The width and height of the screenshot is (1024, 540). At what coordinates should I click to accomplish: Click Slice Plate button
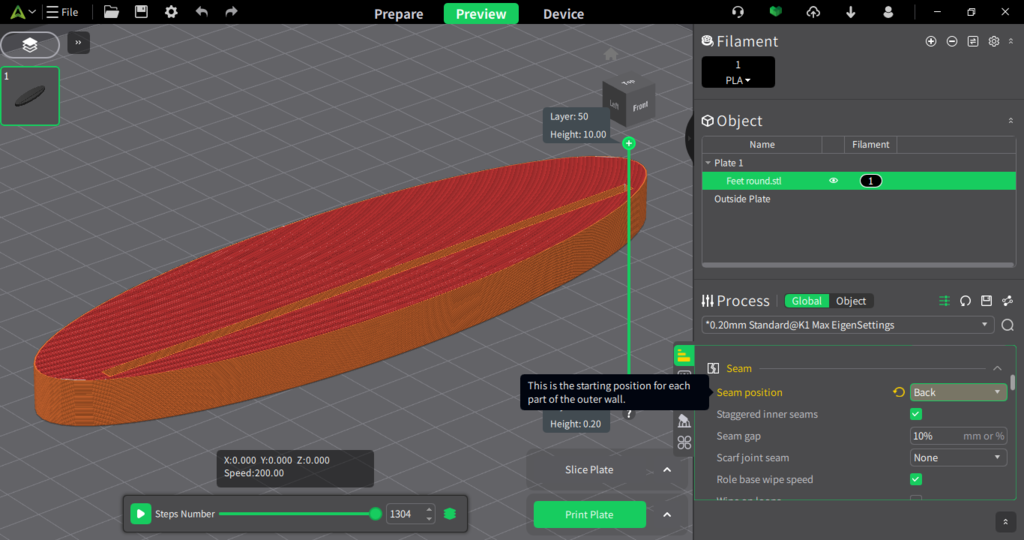point(589,469)
